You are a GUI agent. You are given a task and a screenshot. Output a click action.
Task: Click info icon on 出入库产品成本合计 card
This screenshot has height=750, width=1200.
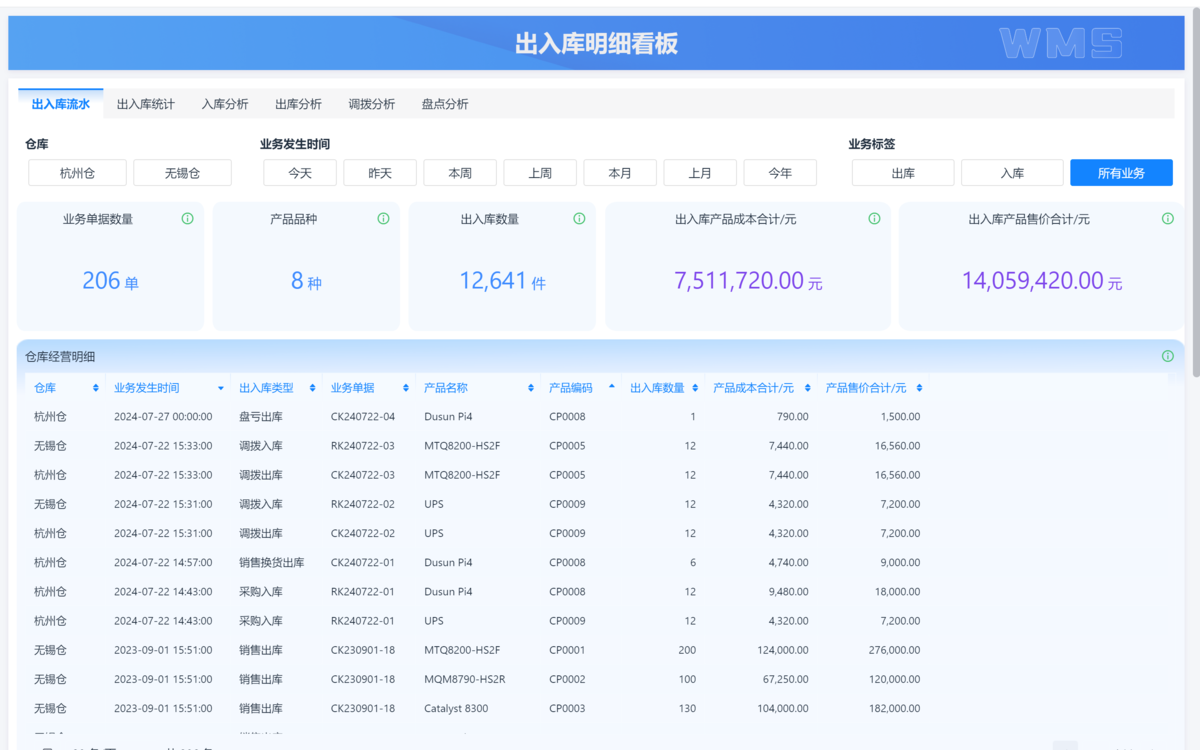[874, 219]
